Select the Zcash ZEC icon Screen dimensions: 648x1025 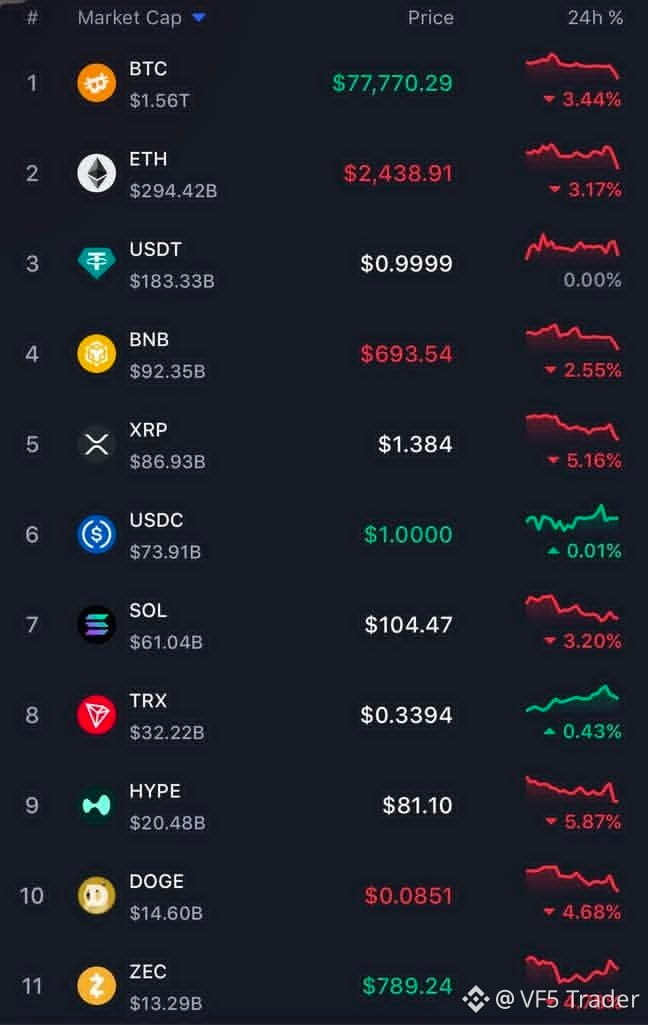pyautogui.click(x=96, y=986)
